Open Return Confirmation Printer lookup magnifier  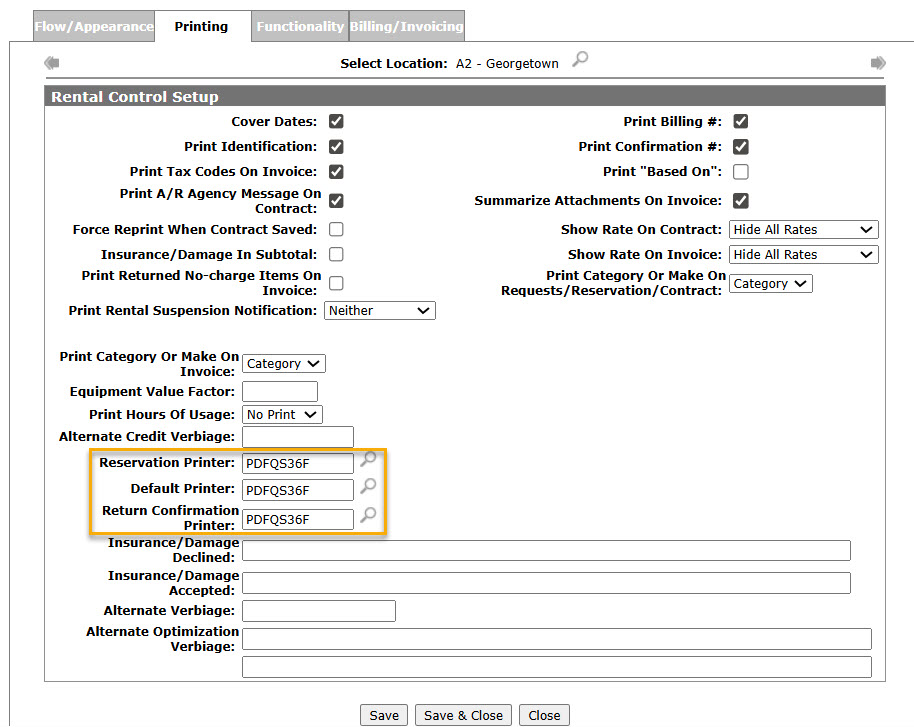[368, 516]
